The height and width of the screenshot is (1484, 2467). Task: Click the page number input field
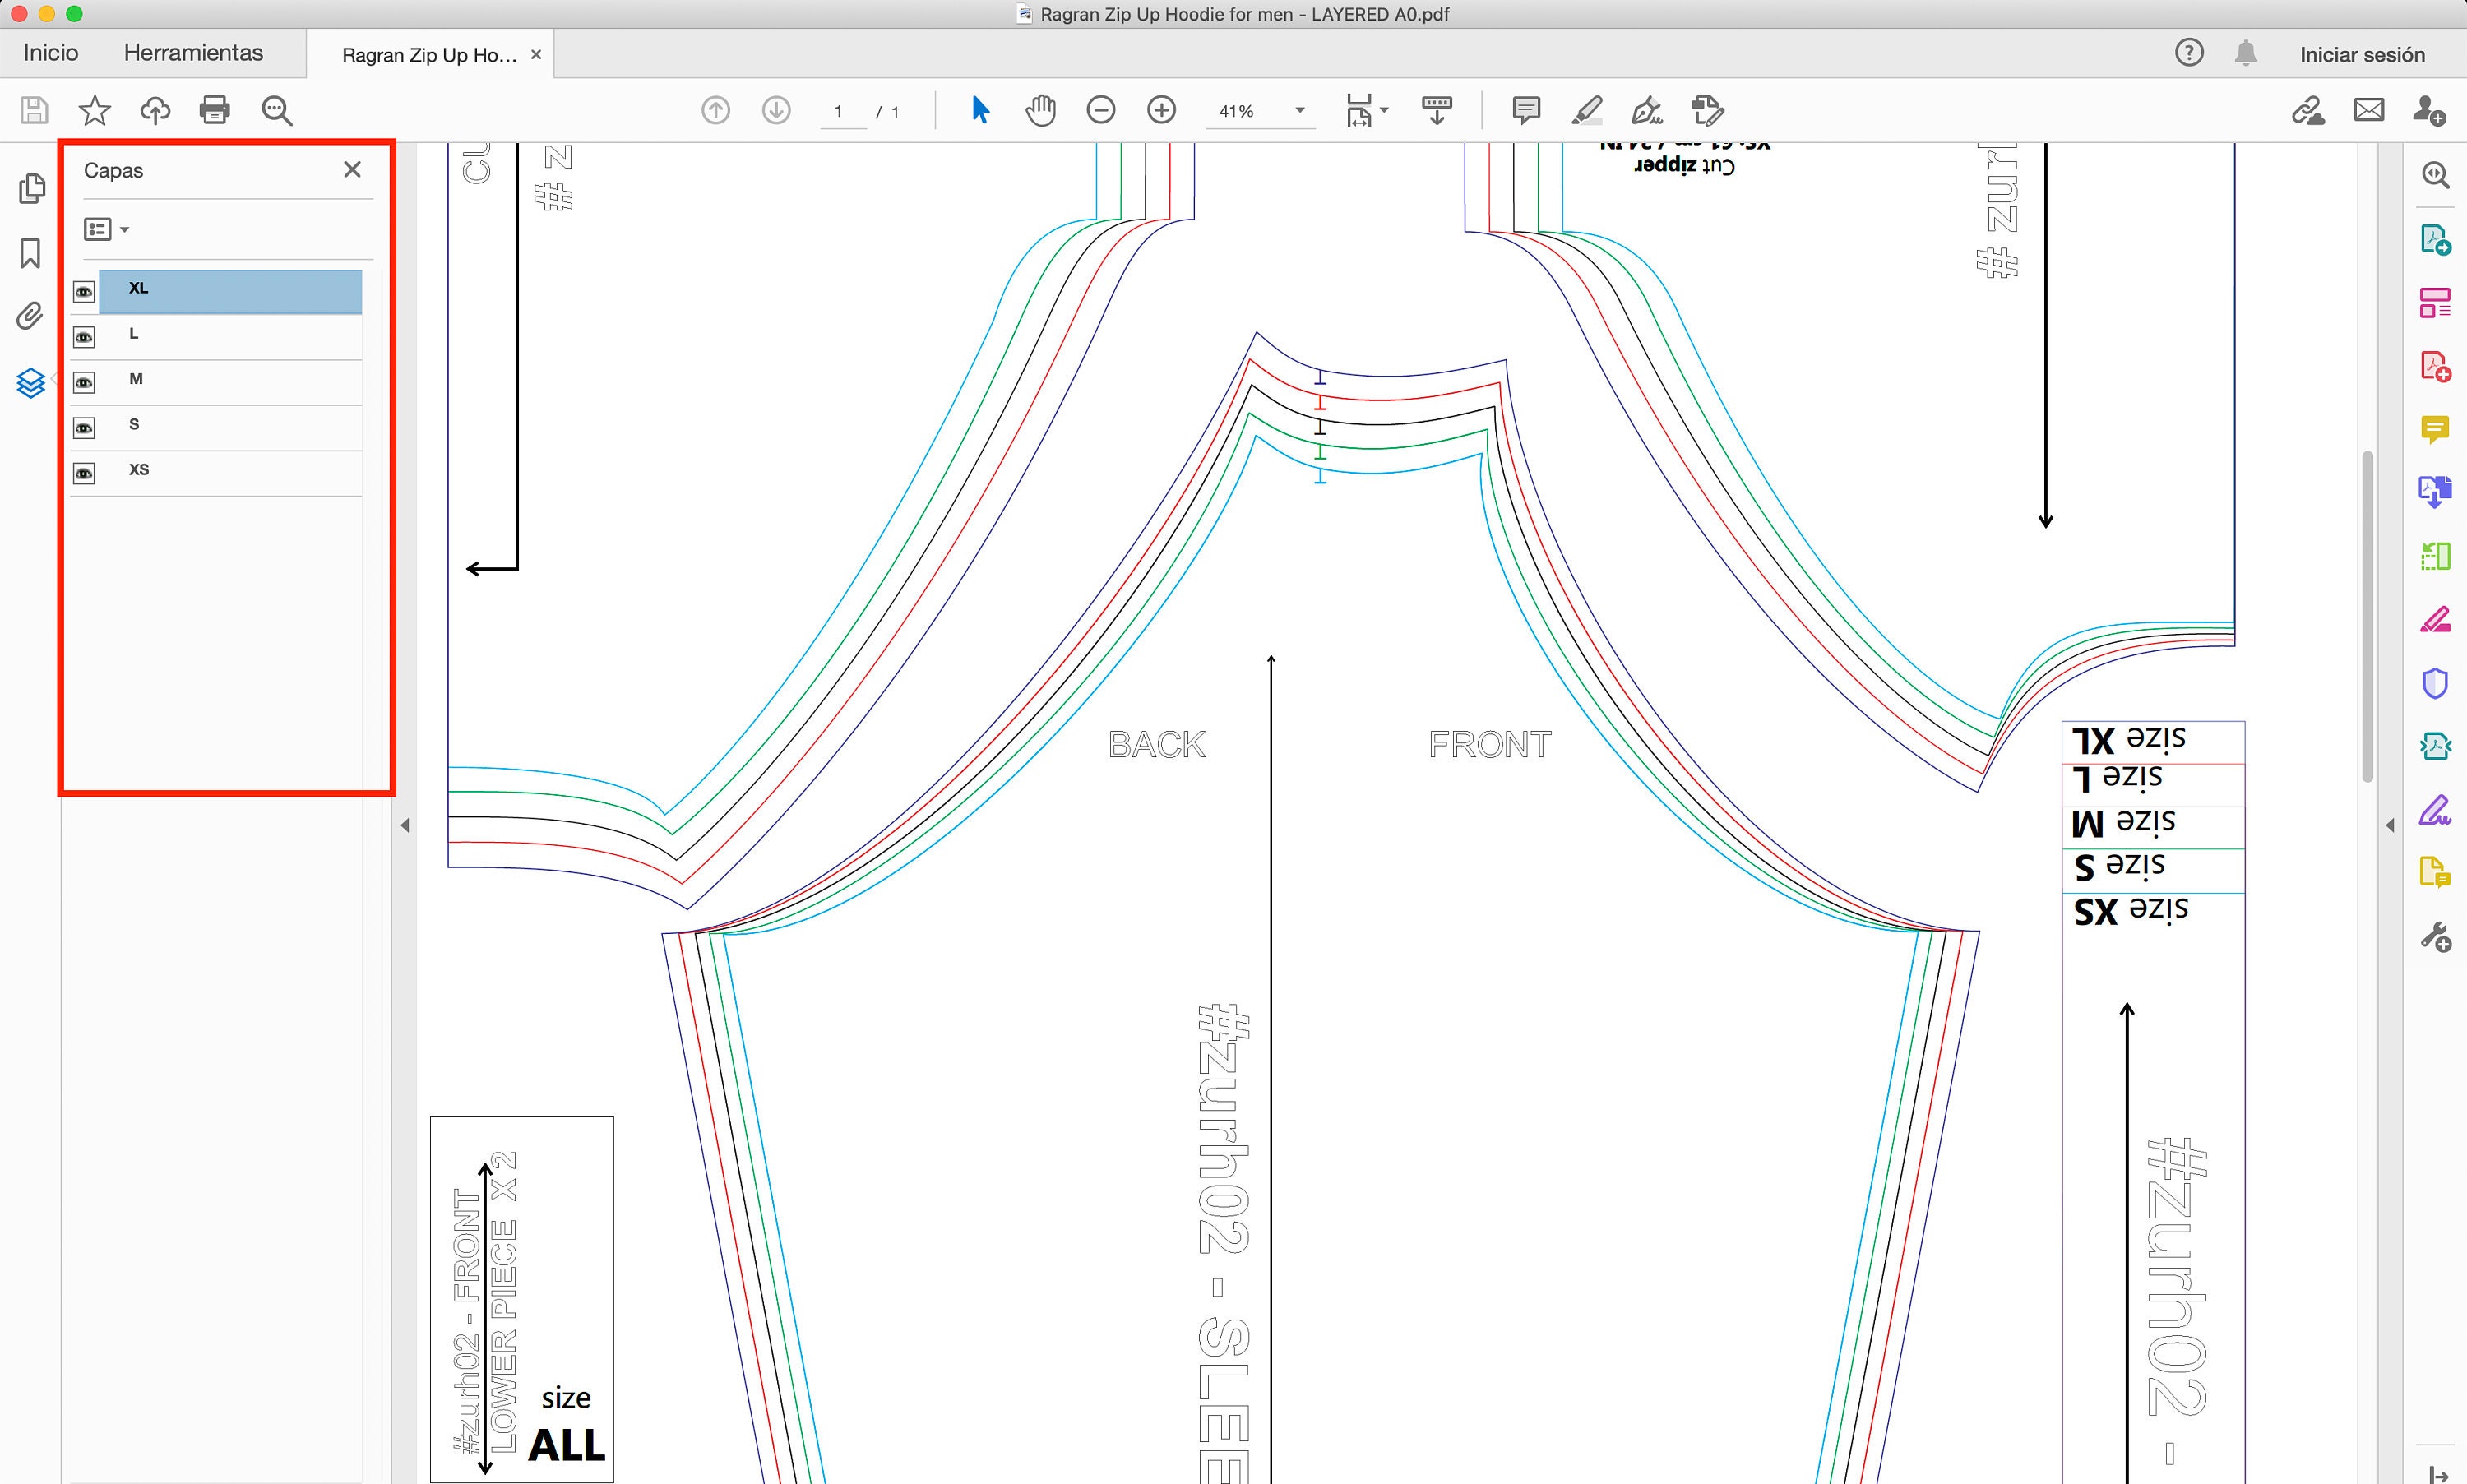click(839, 112)
